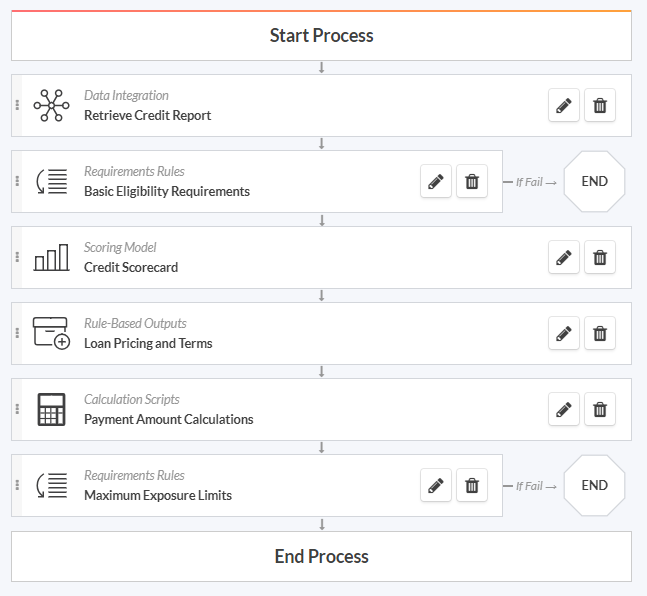
Task: Click the Rule-Based Outputs type label
Action: tap(135, 323)
